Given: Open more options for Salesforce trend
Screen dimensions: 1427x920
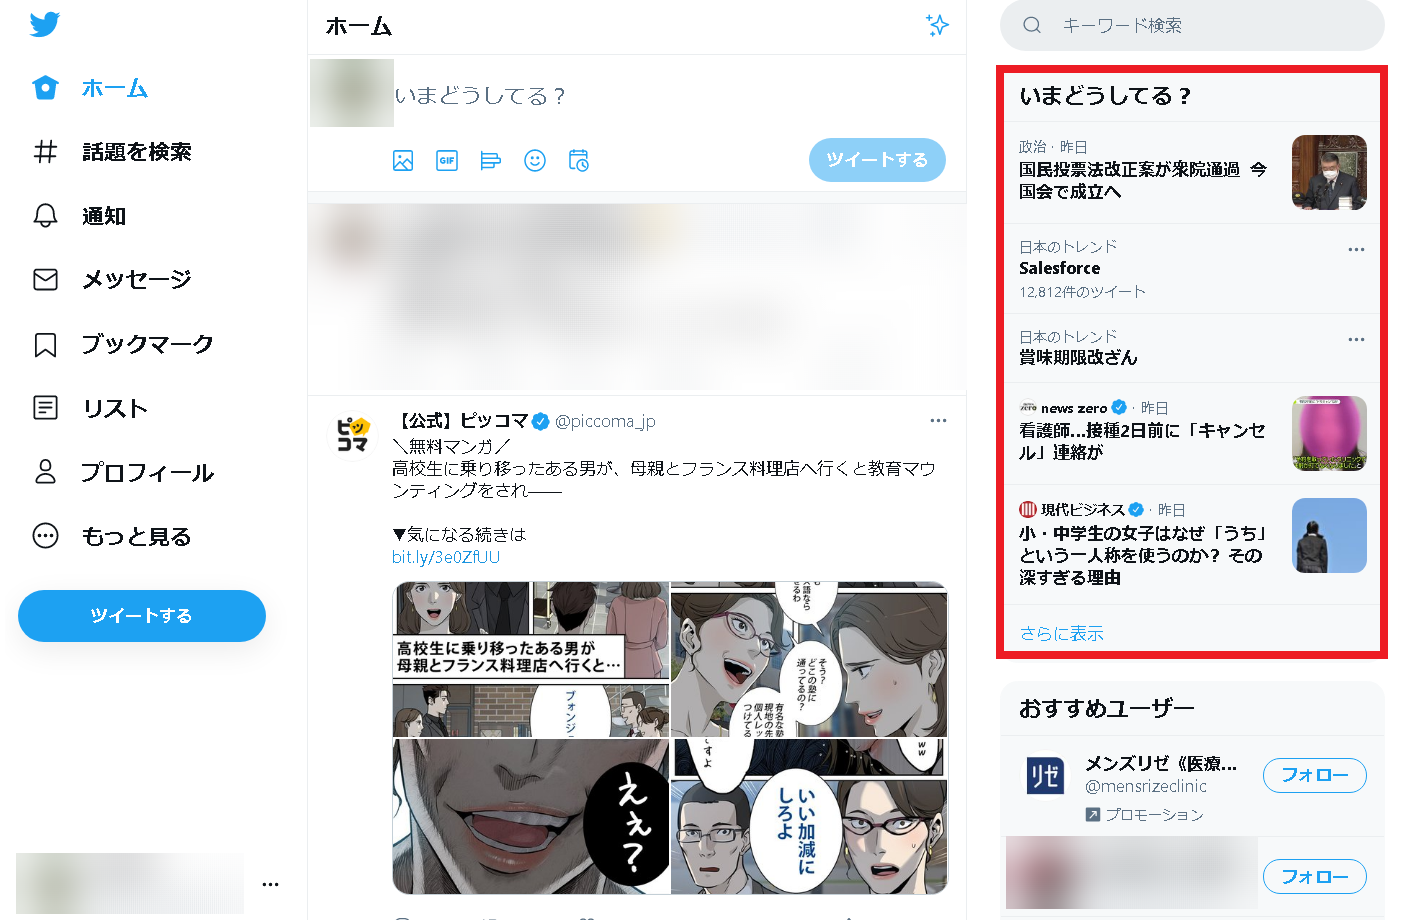Looking at the screenshot, I should pyautogui.click(x=1356, y=249).
